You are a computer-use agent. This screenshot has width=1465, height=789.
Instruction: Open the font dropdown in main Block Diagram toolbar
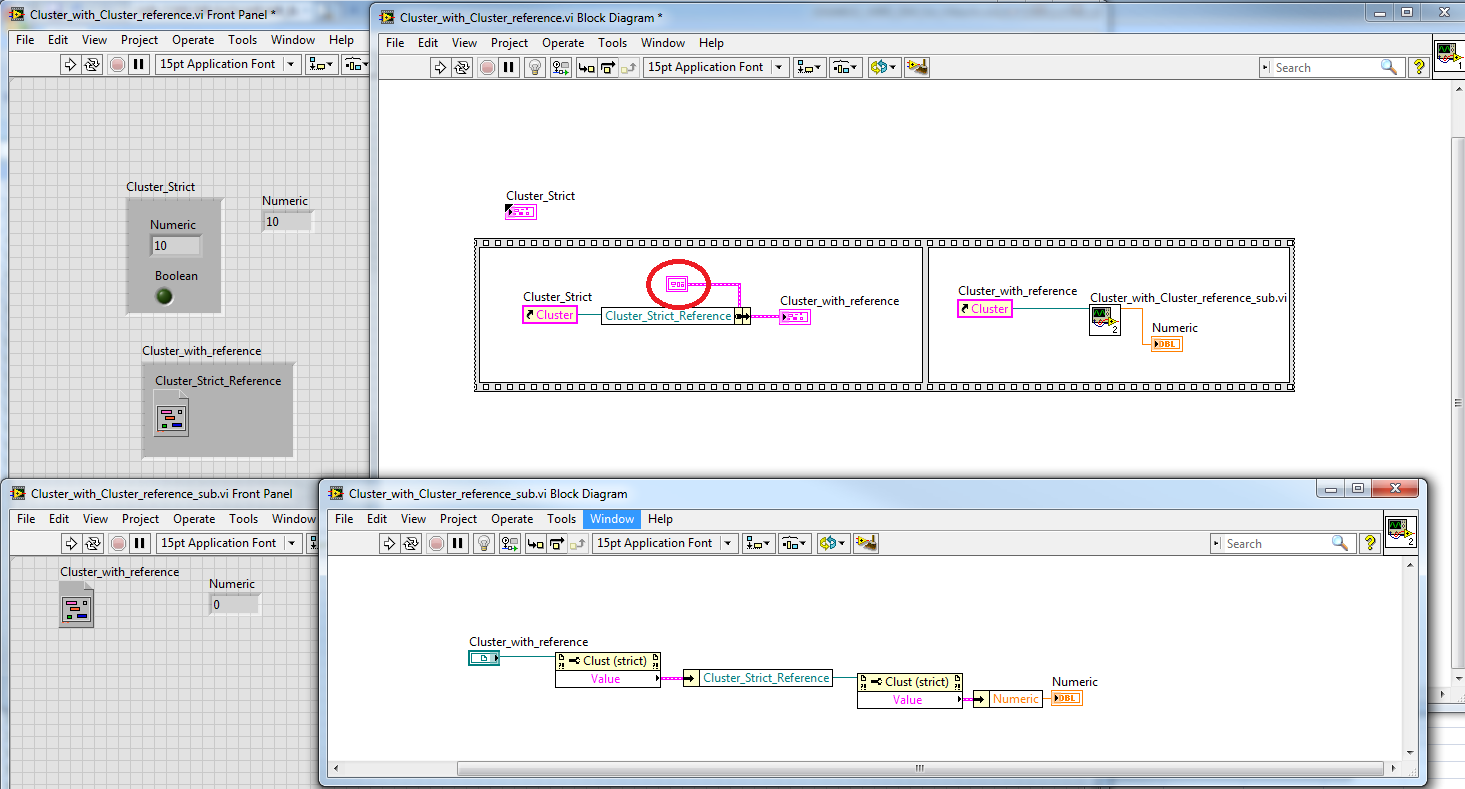pos(716,67)
